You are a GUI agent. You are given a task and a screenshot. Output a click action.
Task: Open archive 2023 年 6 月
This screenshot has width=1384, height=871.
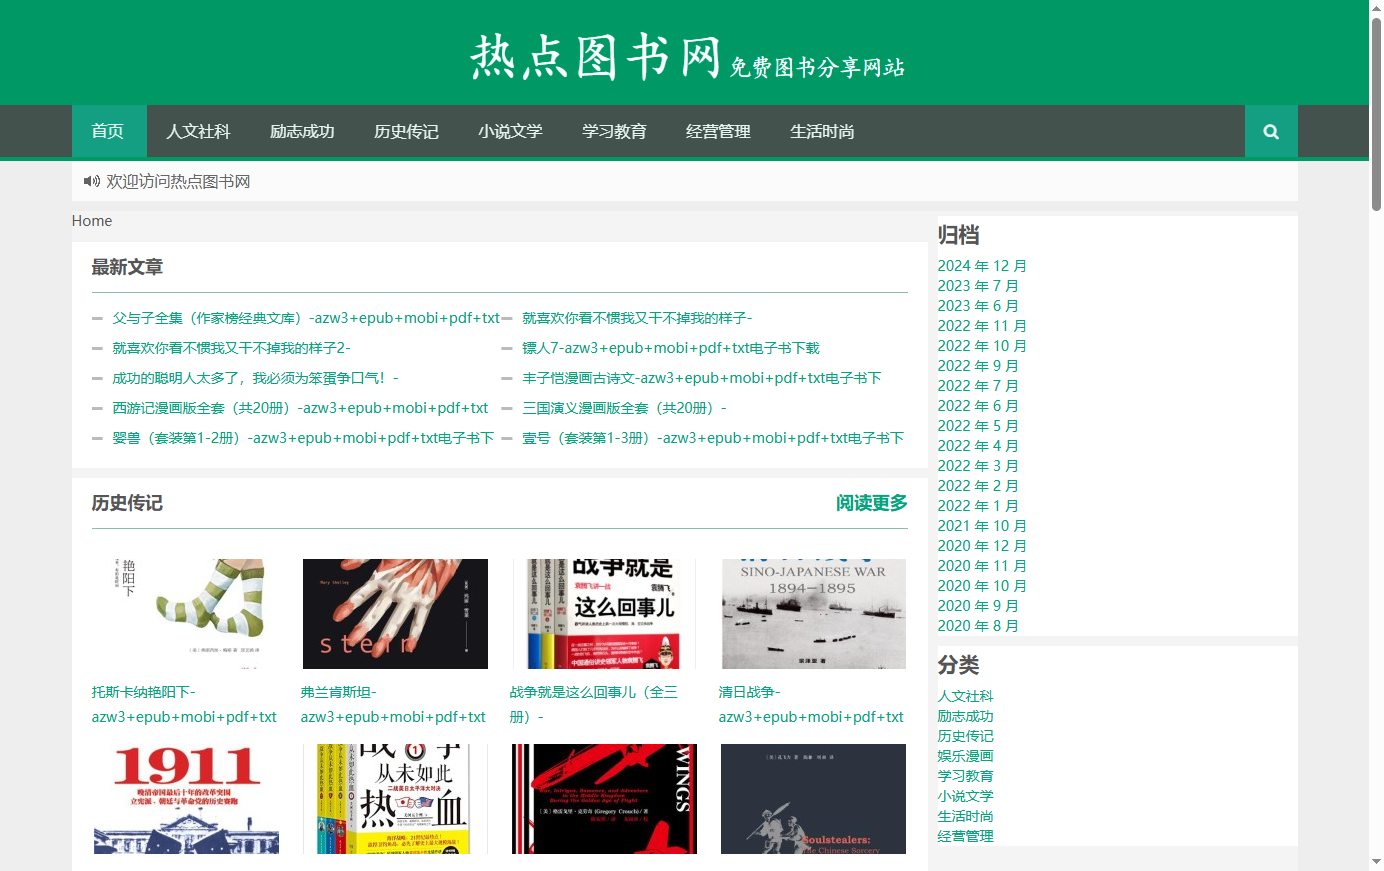pyautogui.click(x=978, y=306)
